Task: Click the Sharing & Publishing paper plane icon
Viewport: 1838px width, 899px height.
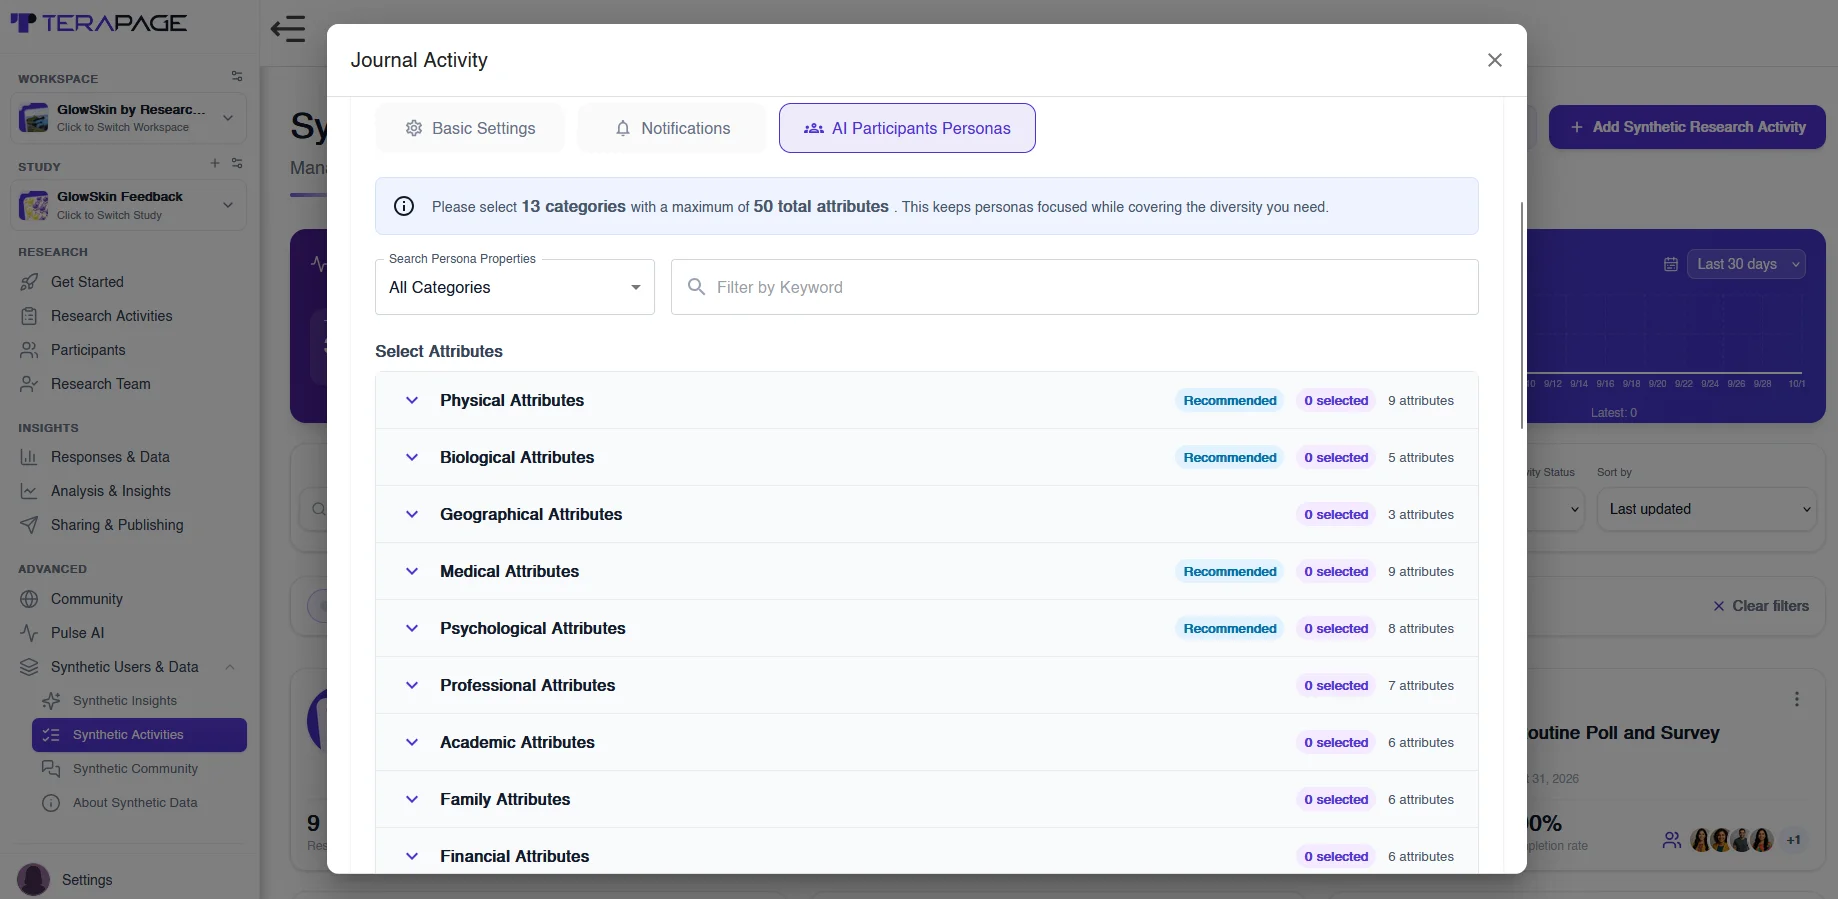Action: [x=29, y=525]
